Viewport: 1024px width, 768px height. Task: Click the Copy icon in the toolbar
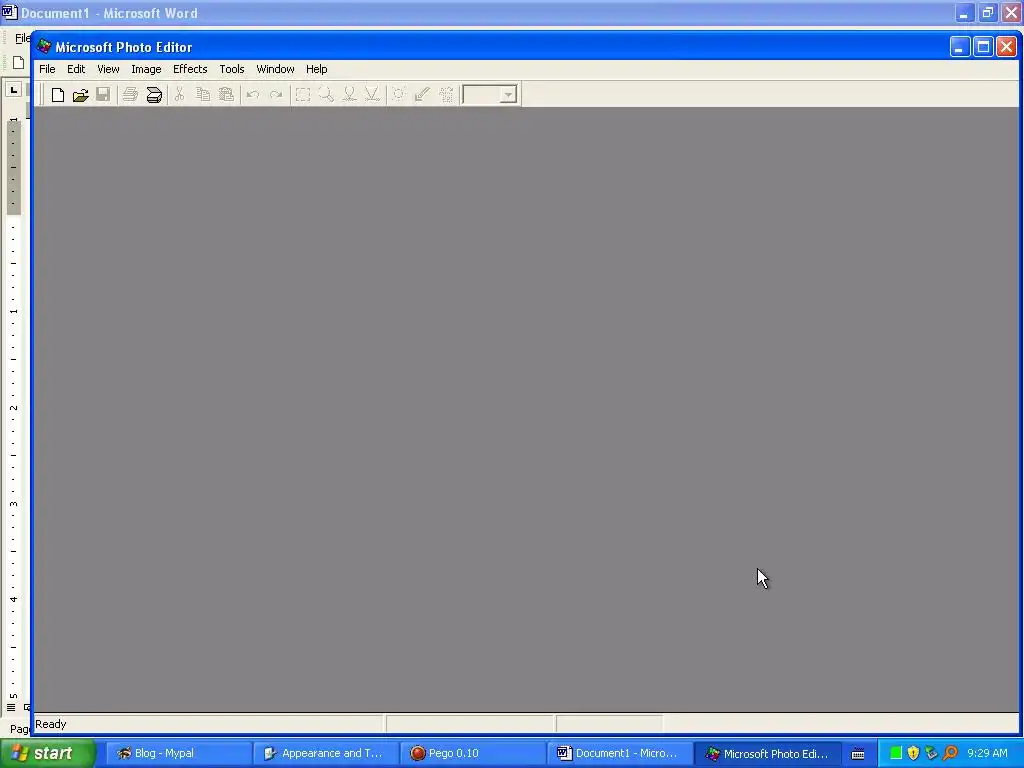[203, 95]
